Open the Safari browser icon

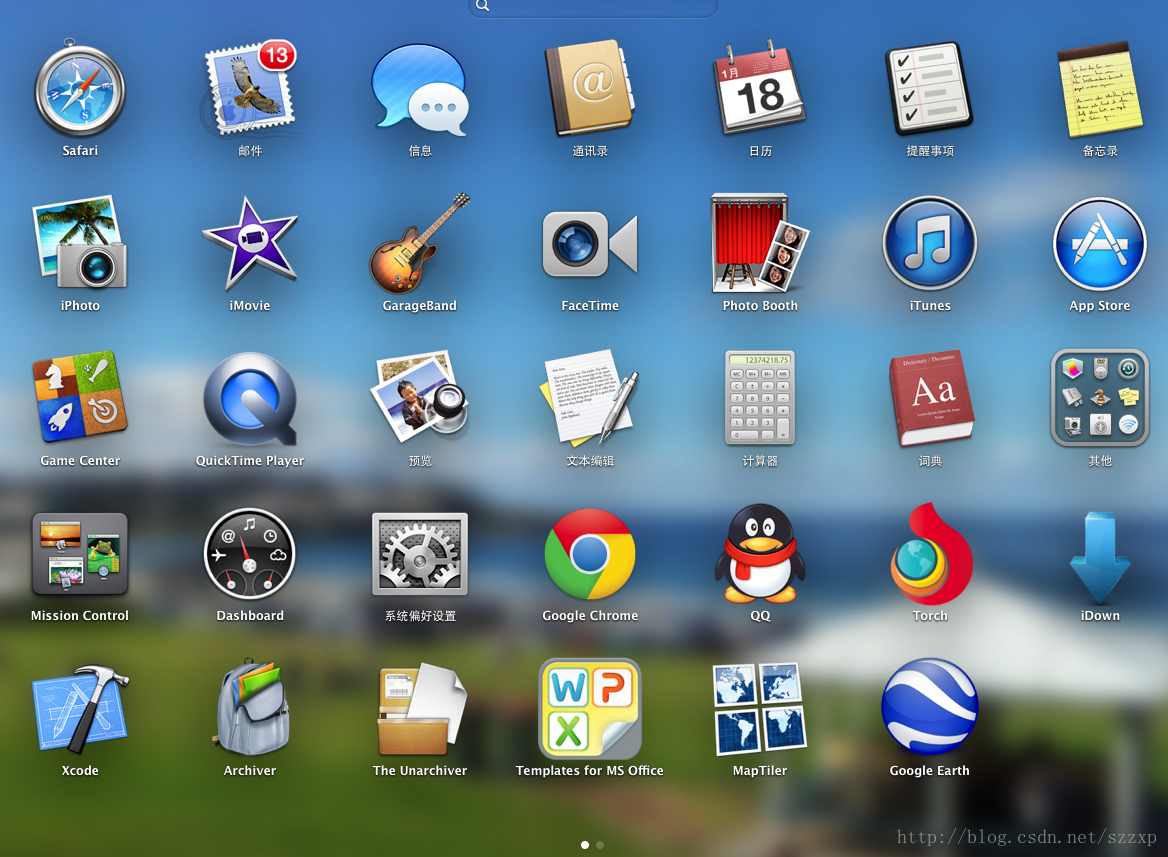point(80,89)
